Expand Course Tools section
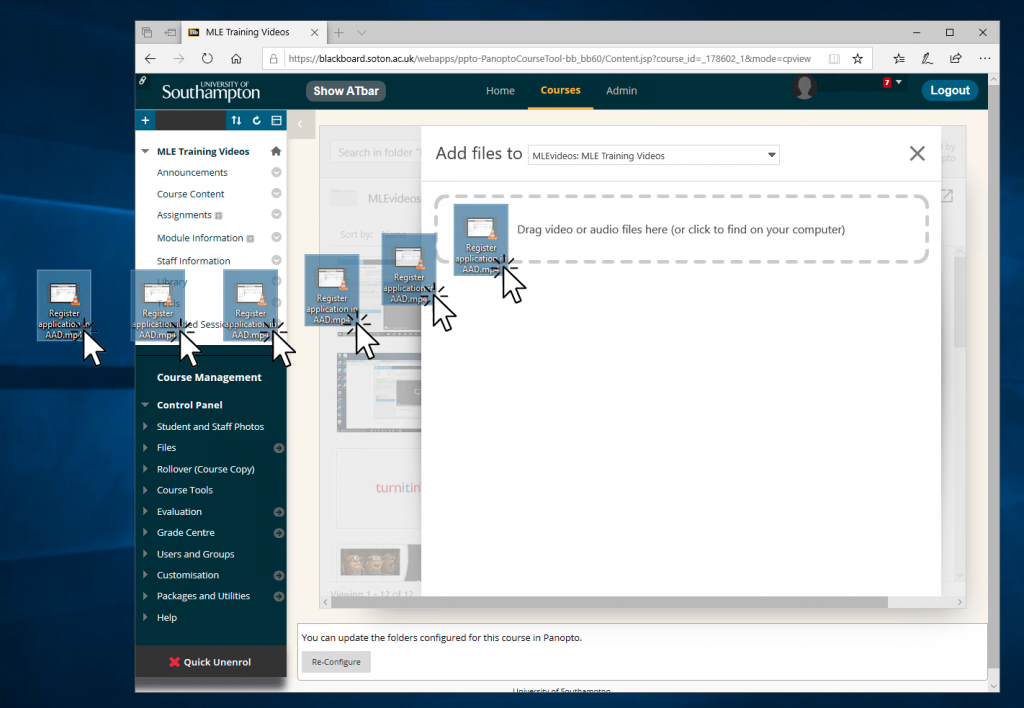Image resolution: width=1024 pixels, height=708 pixels. pos(145,490)
